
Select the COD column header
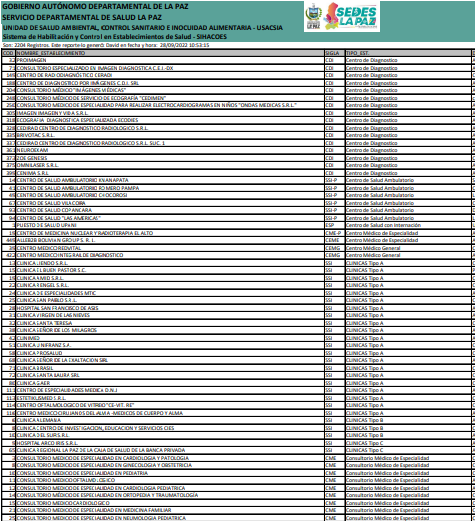click(x=8, y=53)
